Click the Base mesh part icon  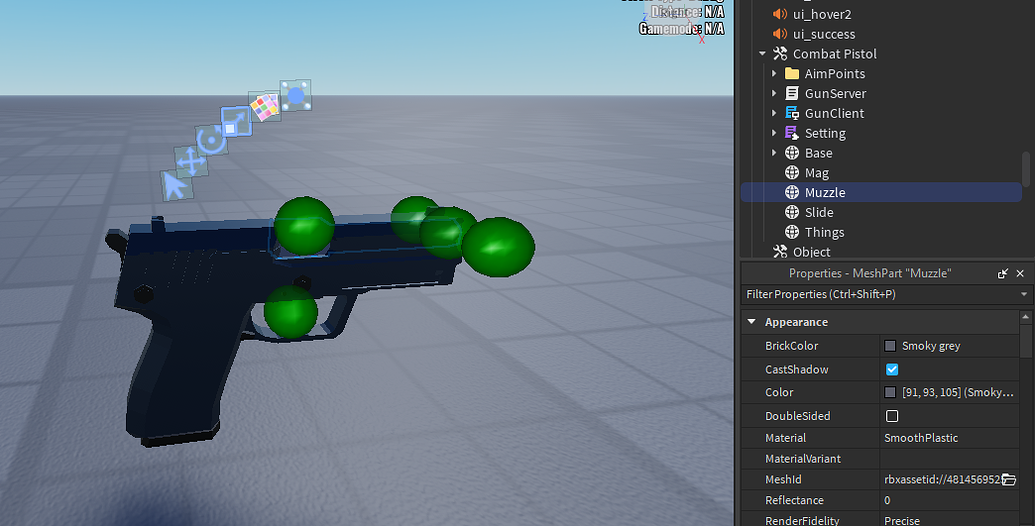coord(792,152)
